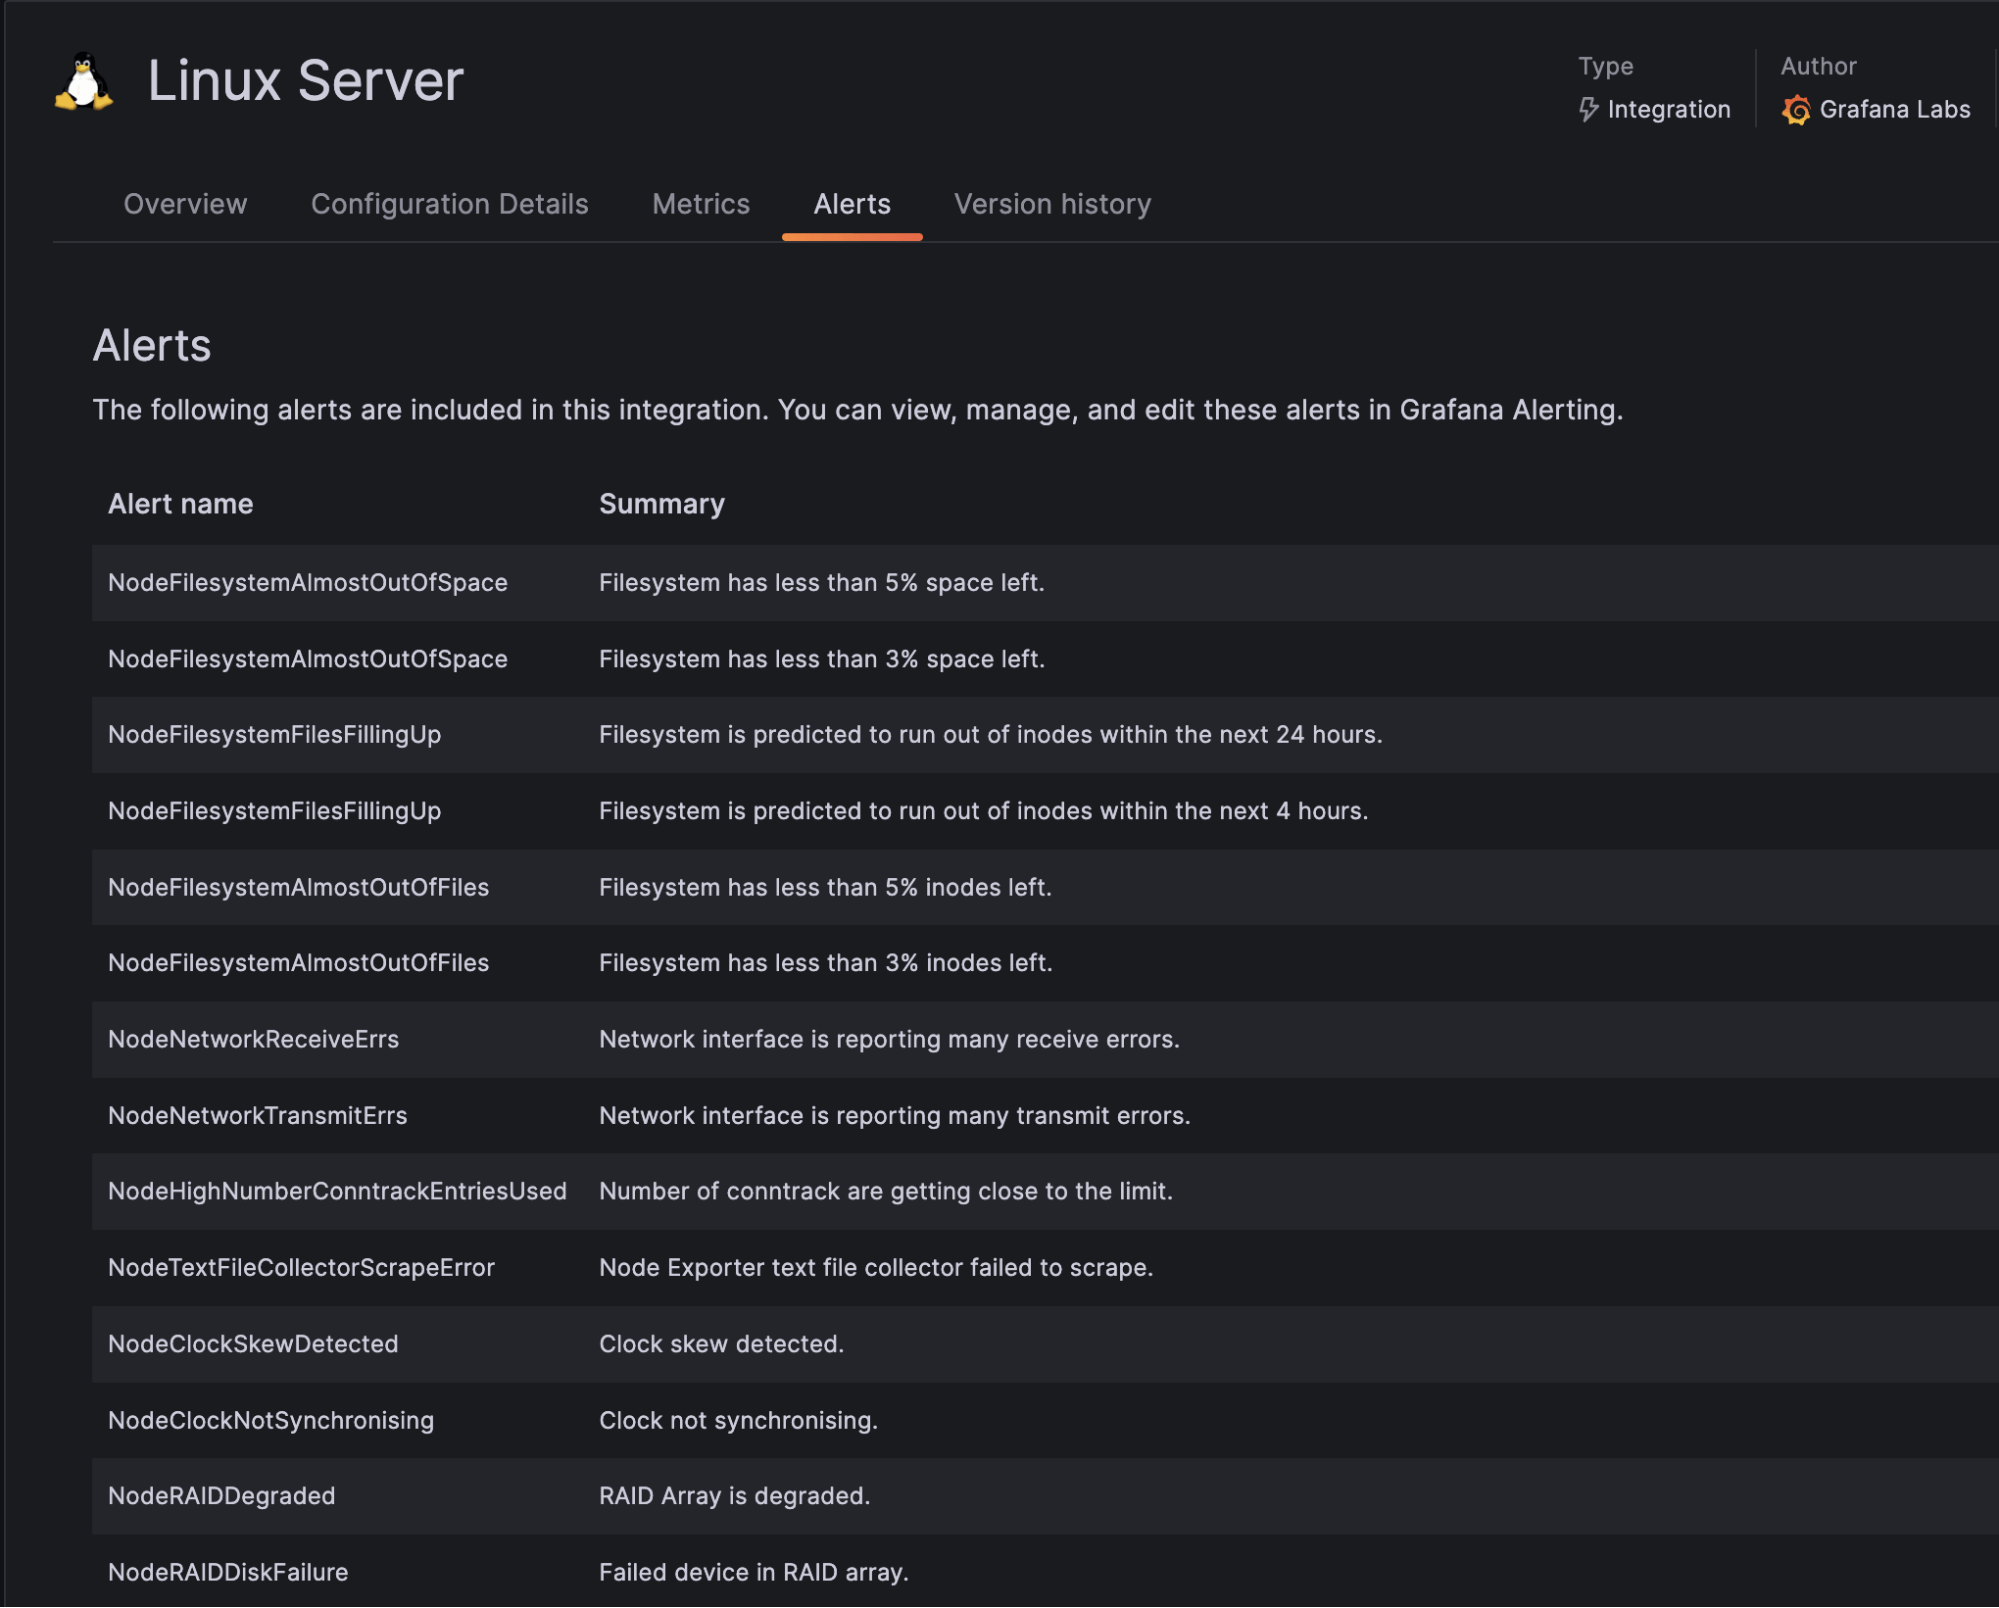
Task: Open the NodeRAIDDegraded alert row
Action: [x=221, y=1496]
